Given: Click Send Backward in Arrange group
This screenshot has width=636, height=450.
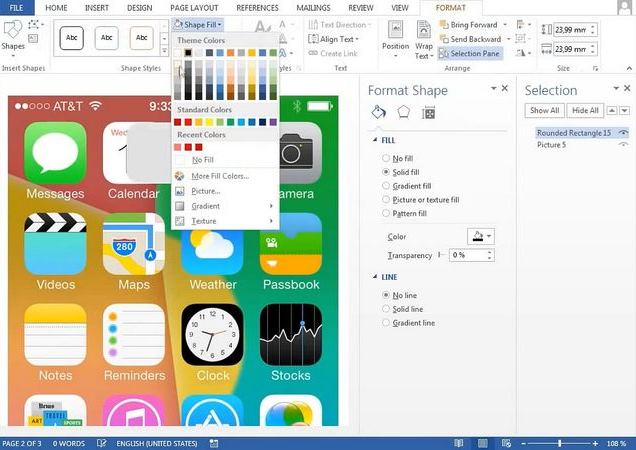Looking at the screenshot, I should (x=471, y=39).
